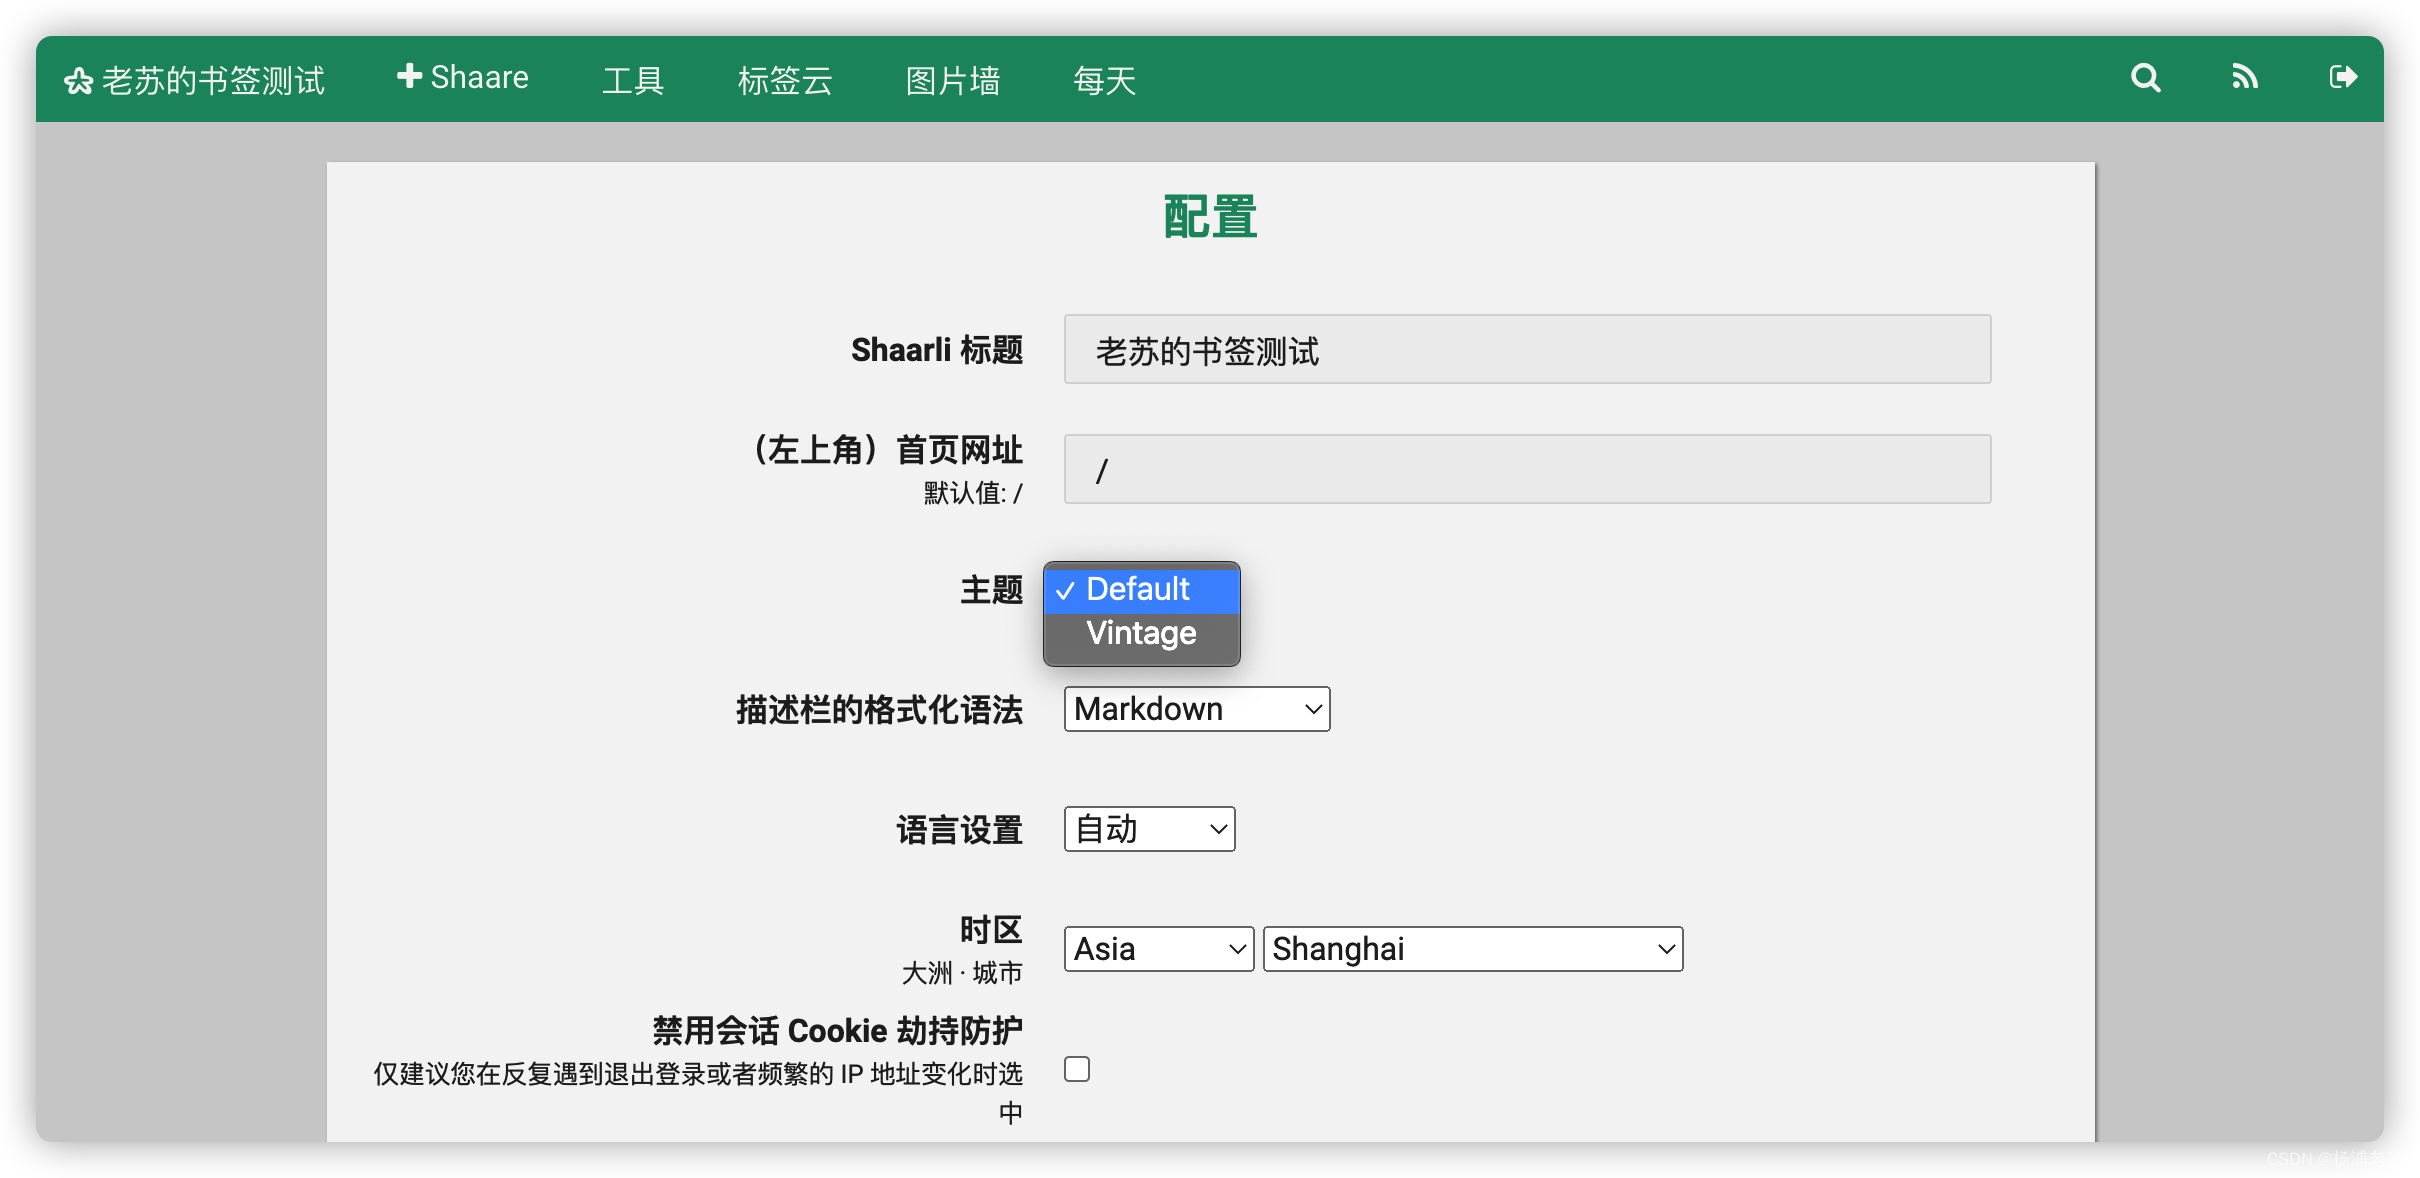Go to 标签云 page
The height and width of the screenshot is (1178, 2420).
pos(785,80)
